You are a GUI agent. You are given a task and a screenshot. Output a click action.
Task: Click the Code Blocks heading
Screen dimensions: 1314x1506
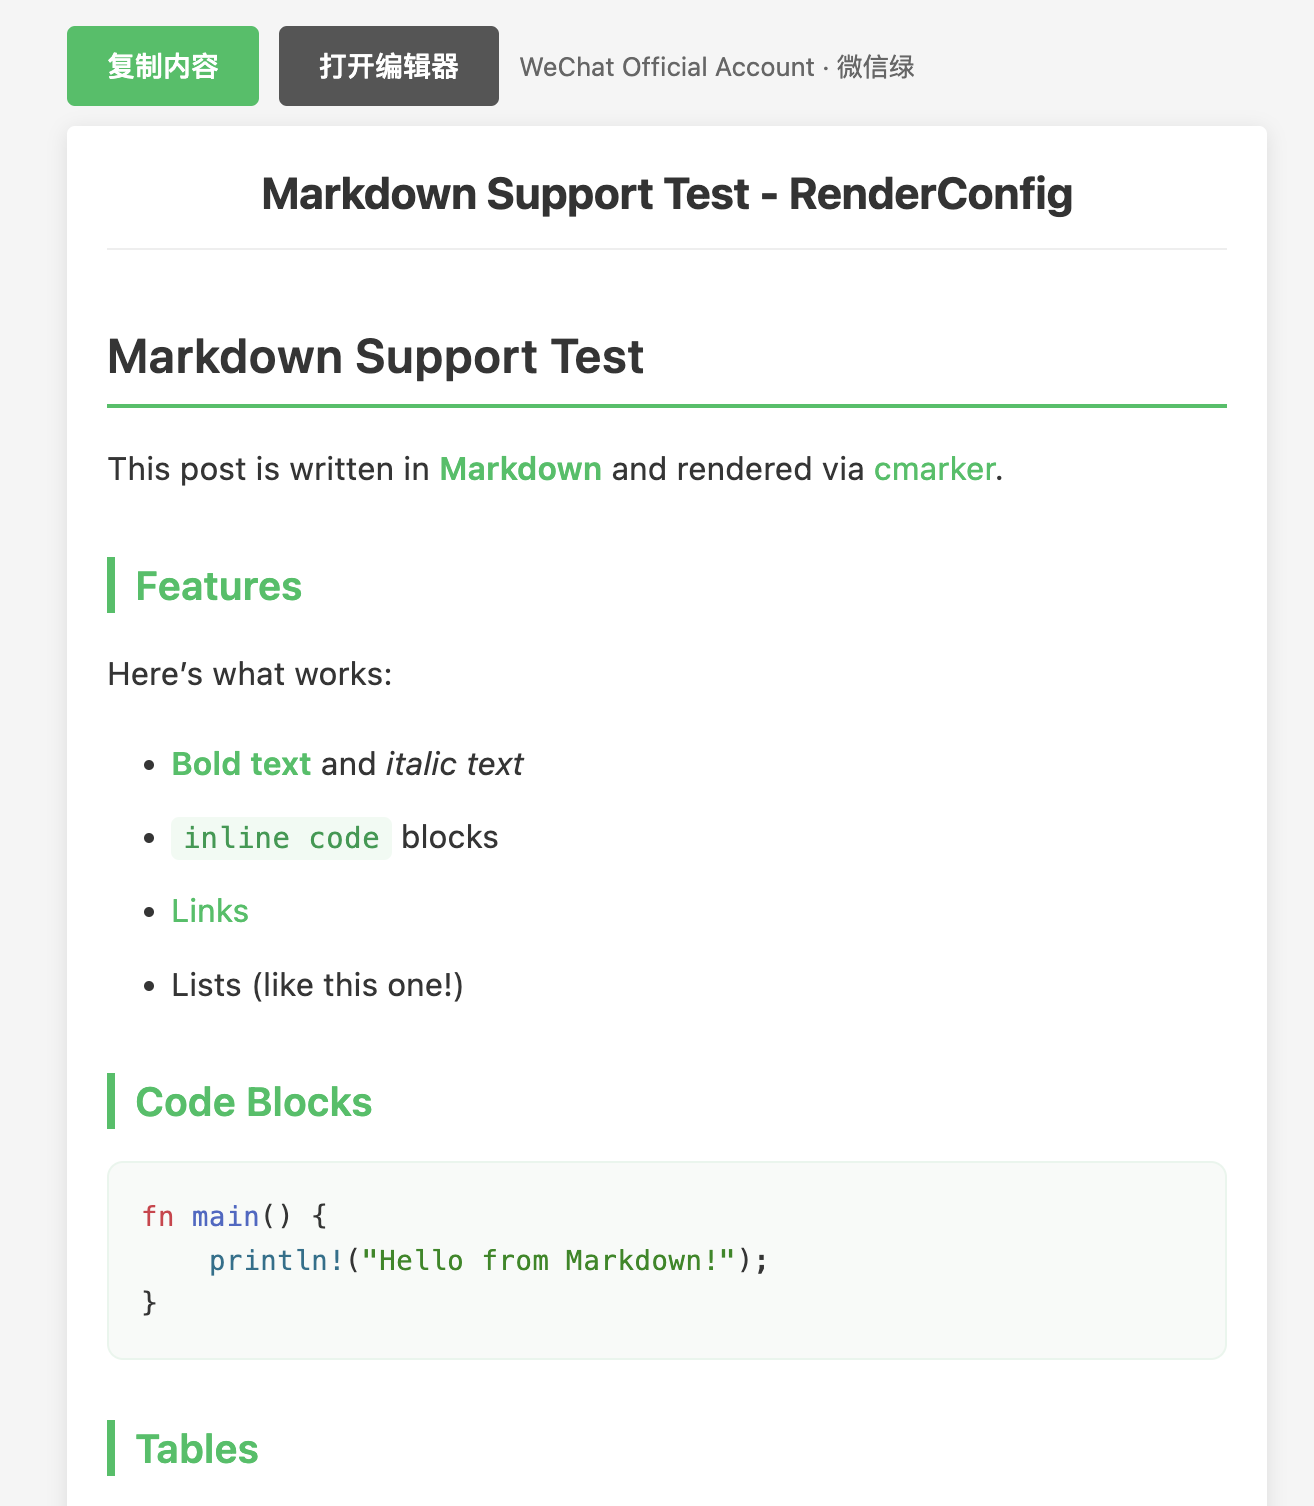[253, 1102]
